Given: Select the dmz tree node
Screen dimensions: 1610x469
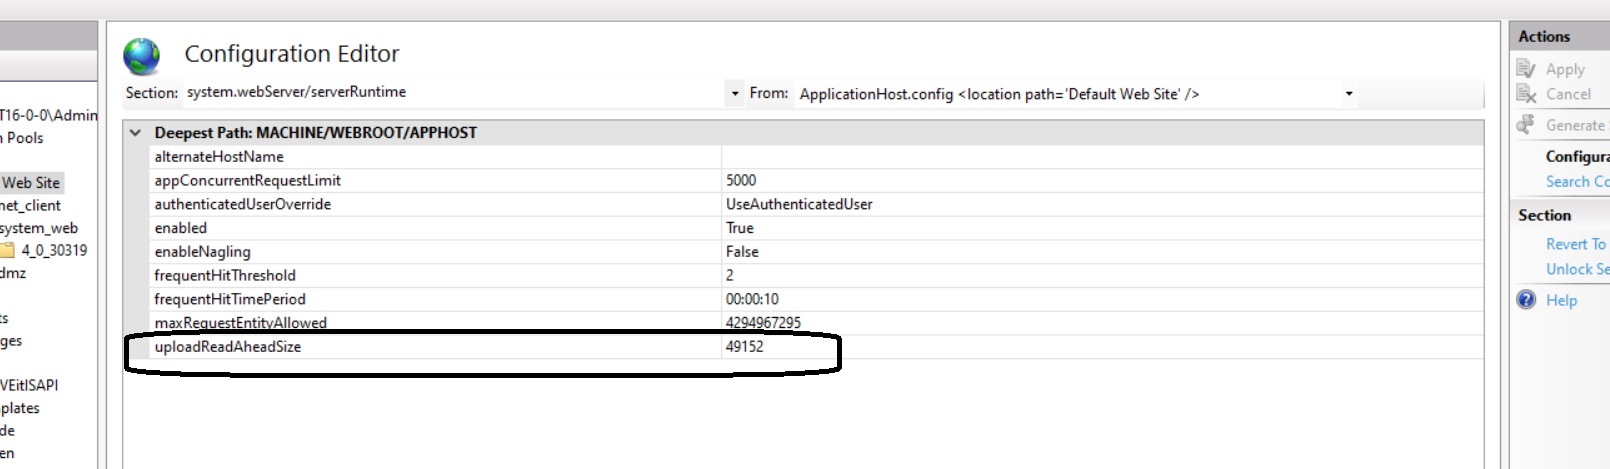Looking at the screenshot, I should coord(13,273).
